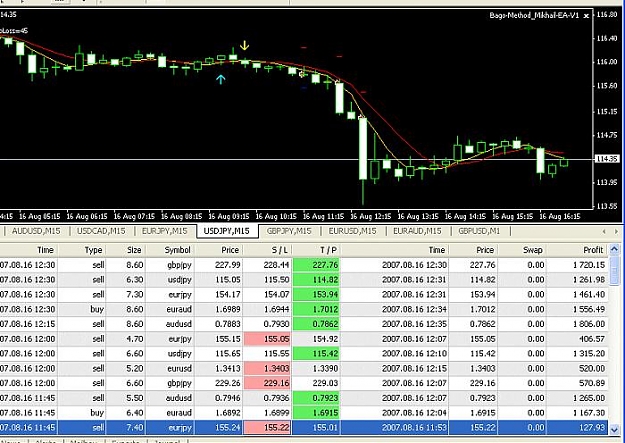This screenshot has height=443, width=625.
Task: Select the row with profit 406.57
Action: (x=304, y=339)
